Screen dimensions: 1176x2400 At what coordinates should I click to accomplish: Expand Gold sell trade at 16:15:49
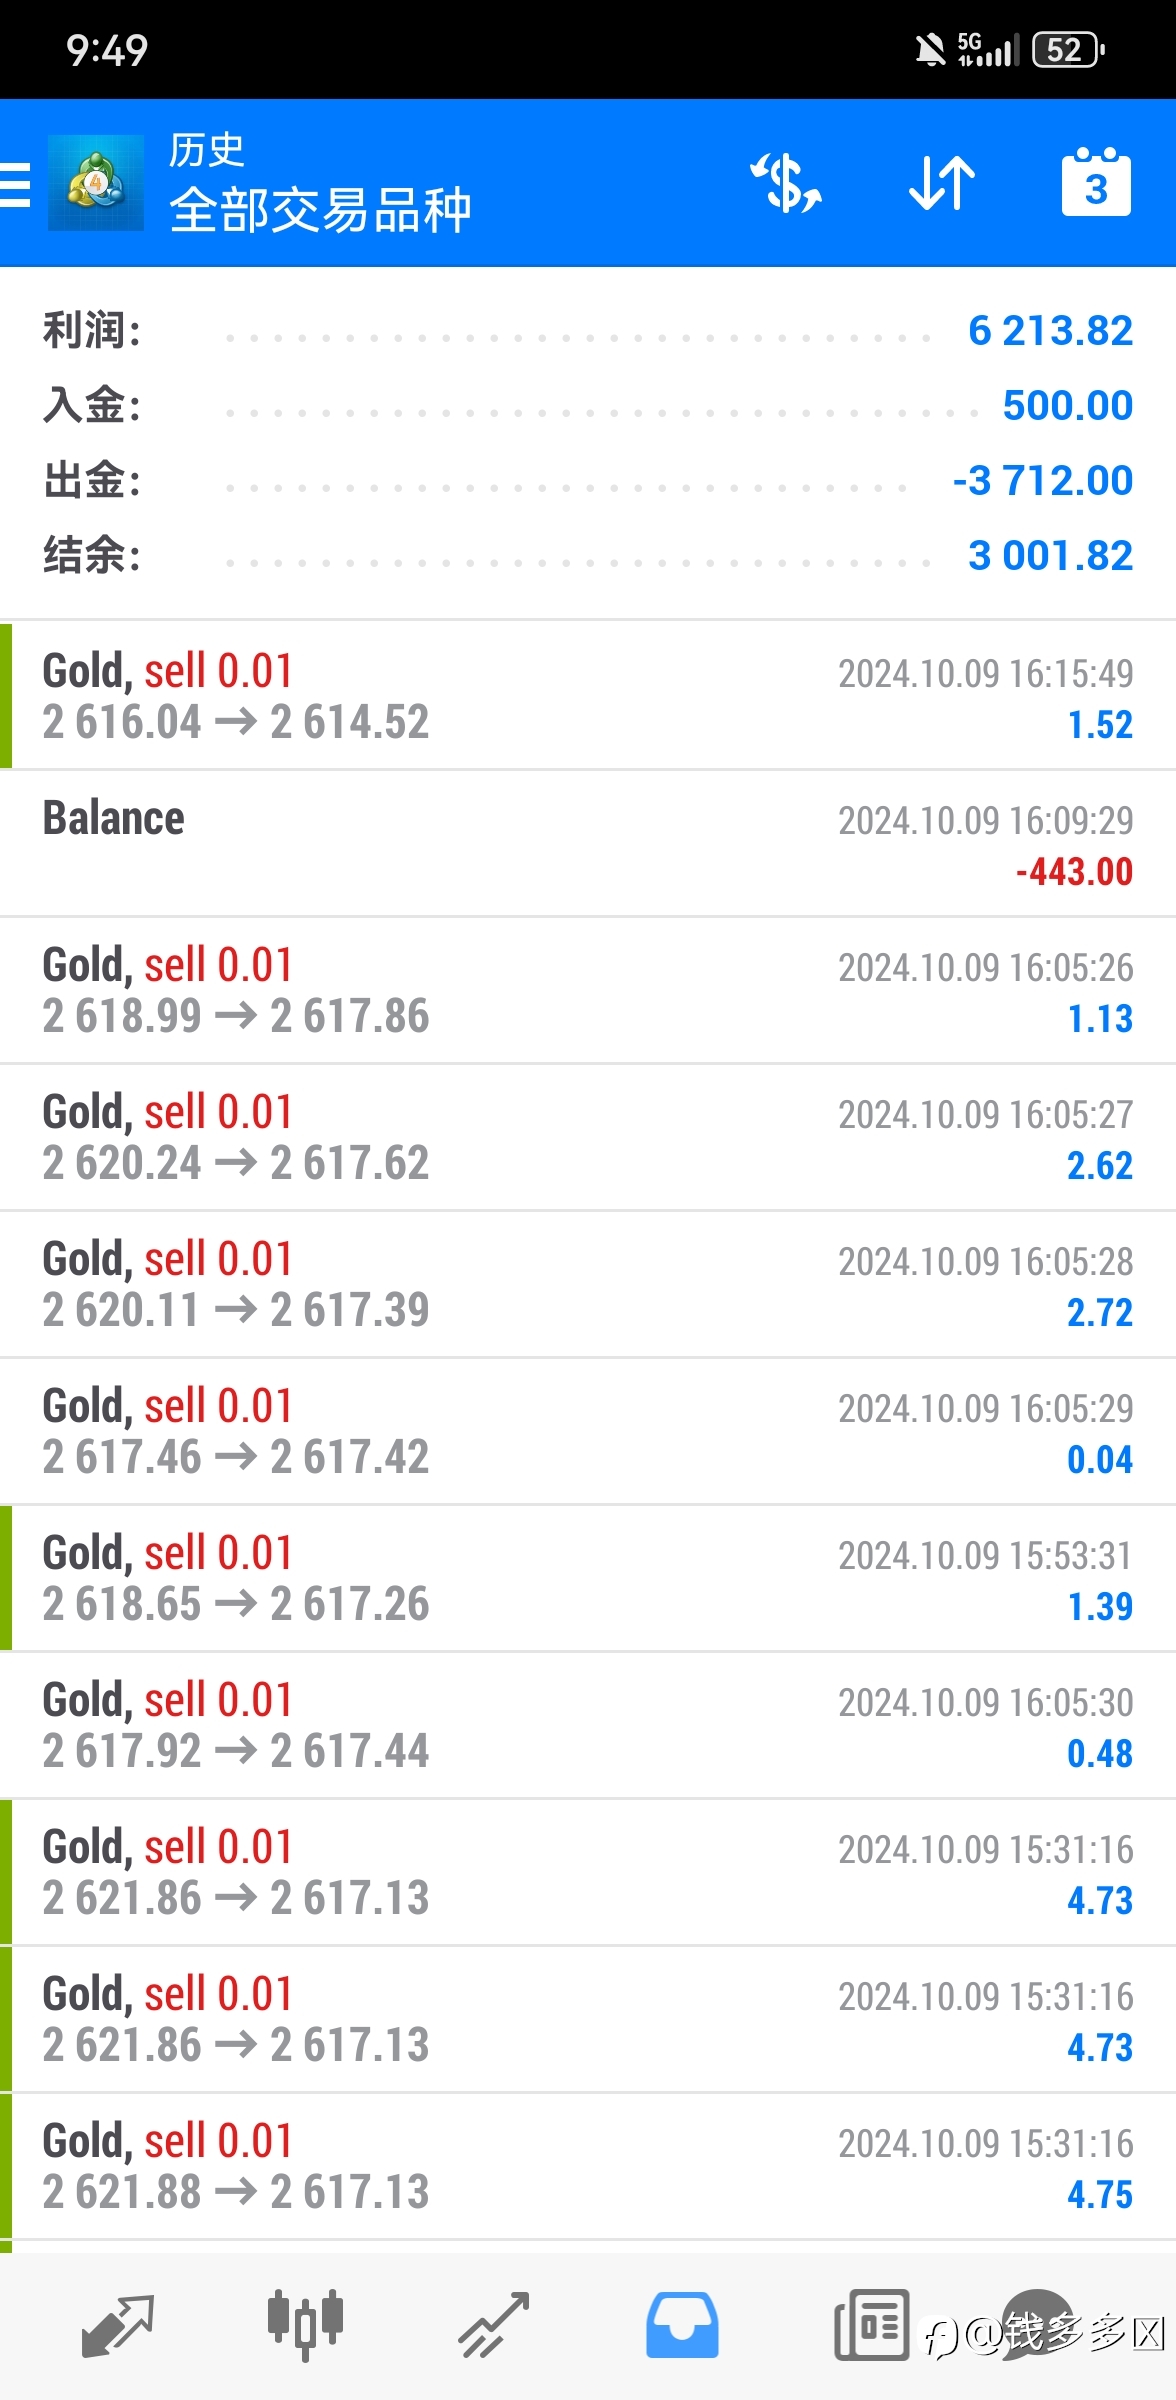coord(588,696)
